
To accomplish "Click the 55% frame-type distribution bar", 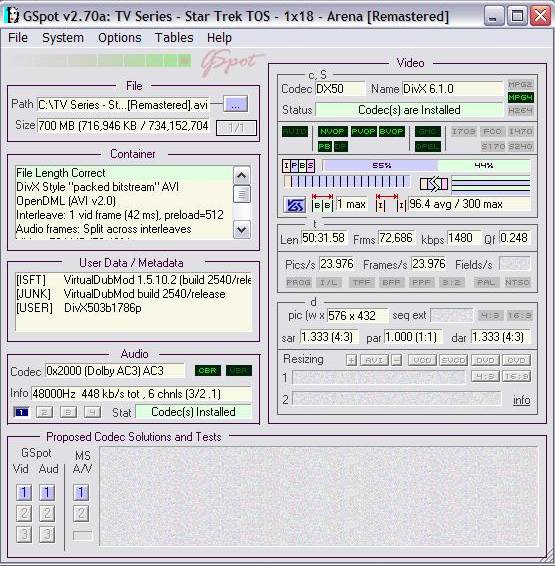I will point(380,166).
